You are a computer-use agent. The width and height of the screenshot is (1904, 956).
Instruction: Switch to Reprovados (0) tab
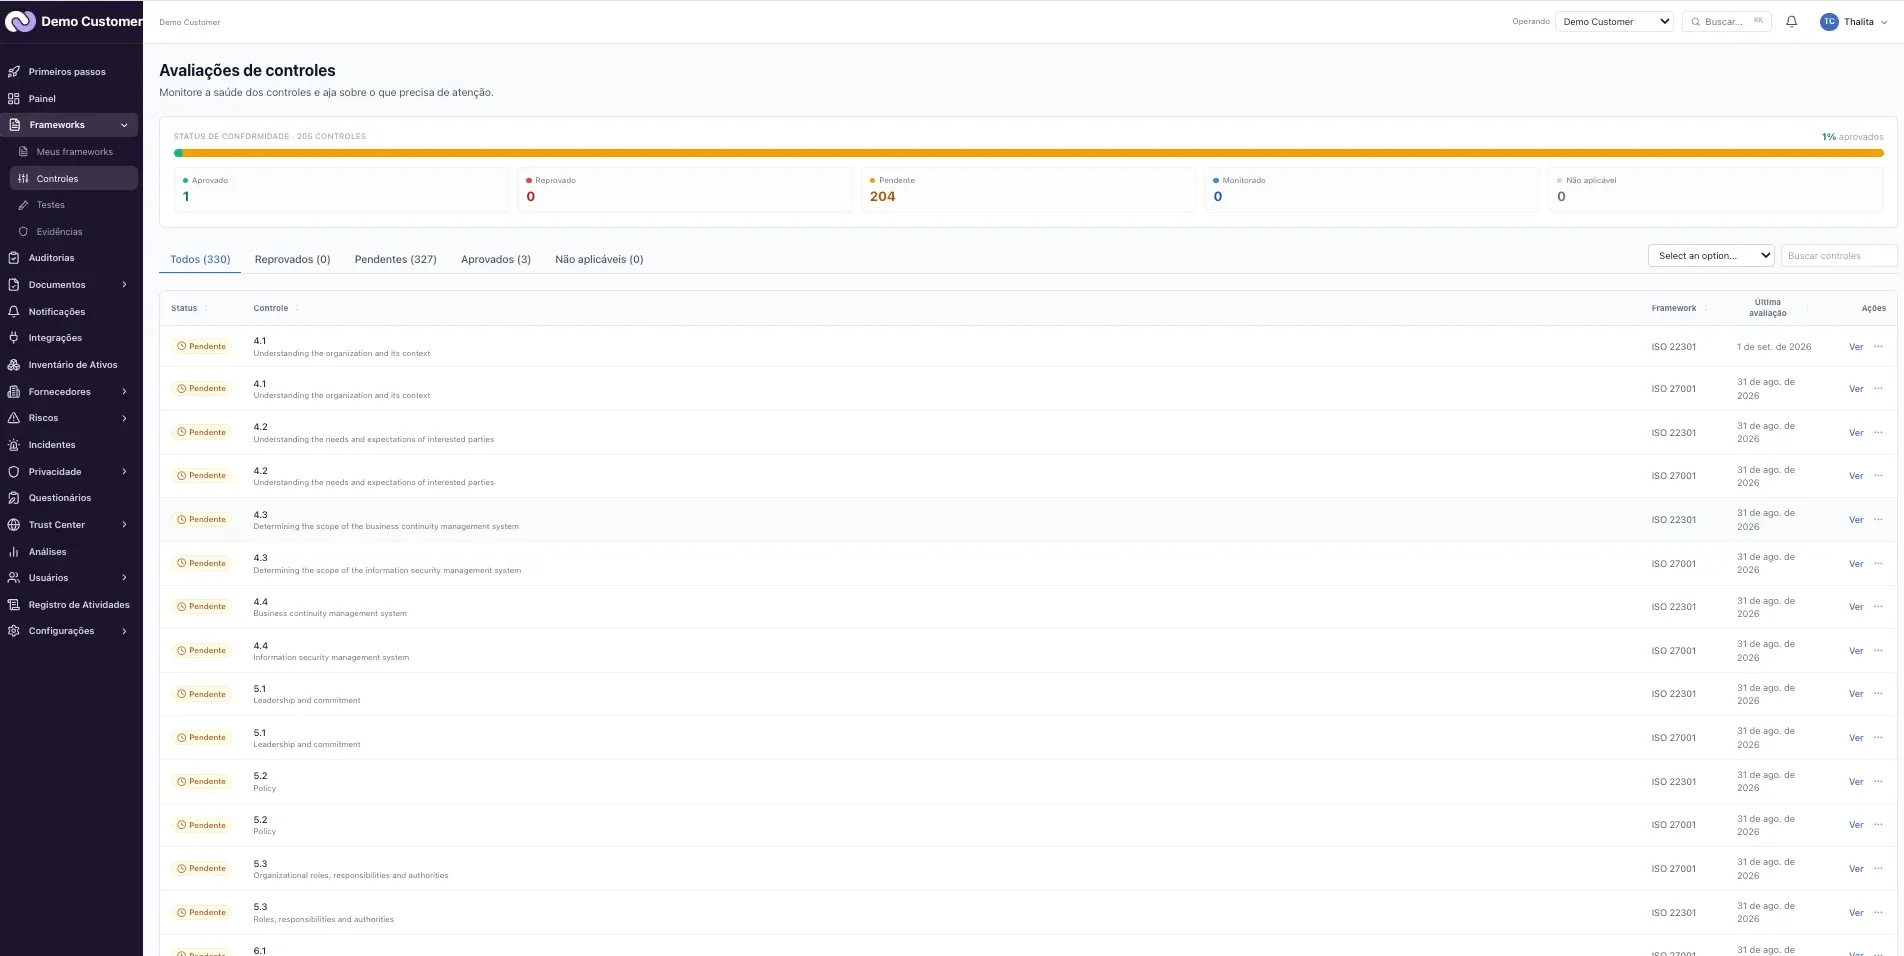click(x=292, y=259)
